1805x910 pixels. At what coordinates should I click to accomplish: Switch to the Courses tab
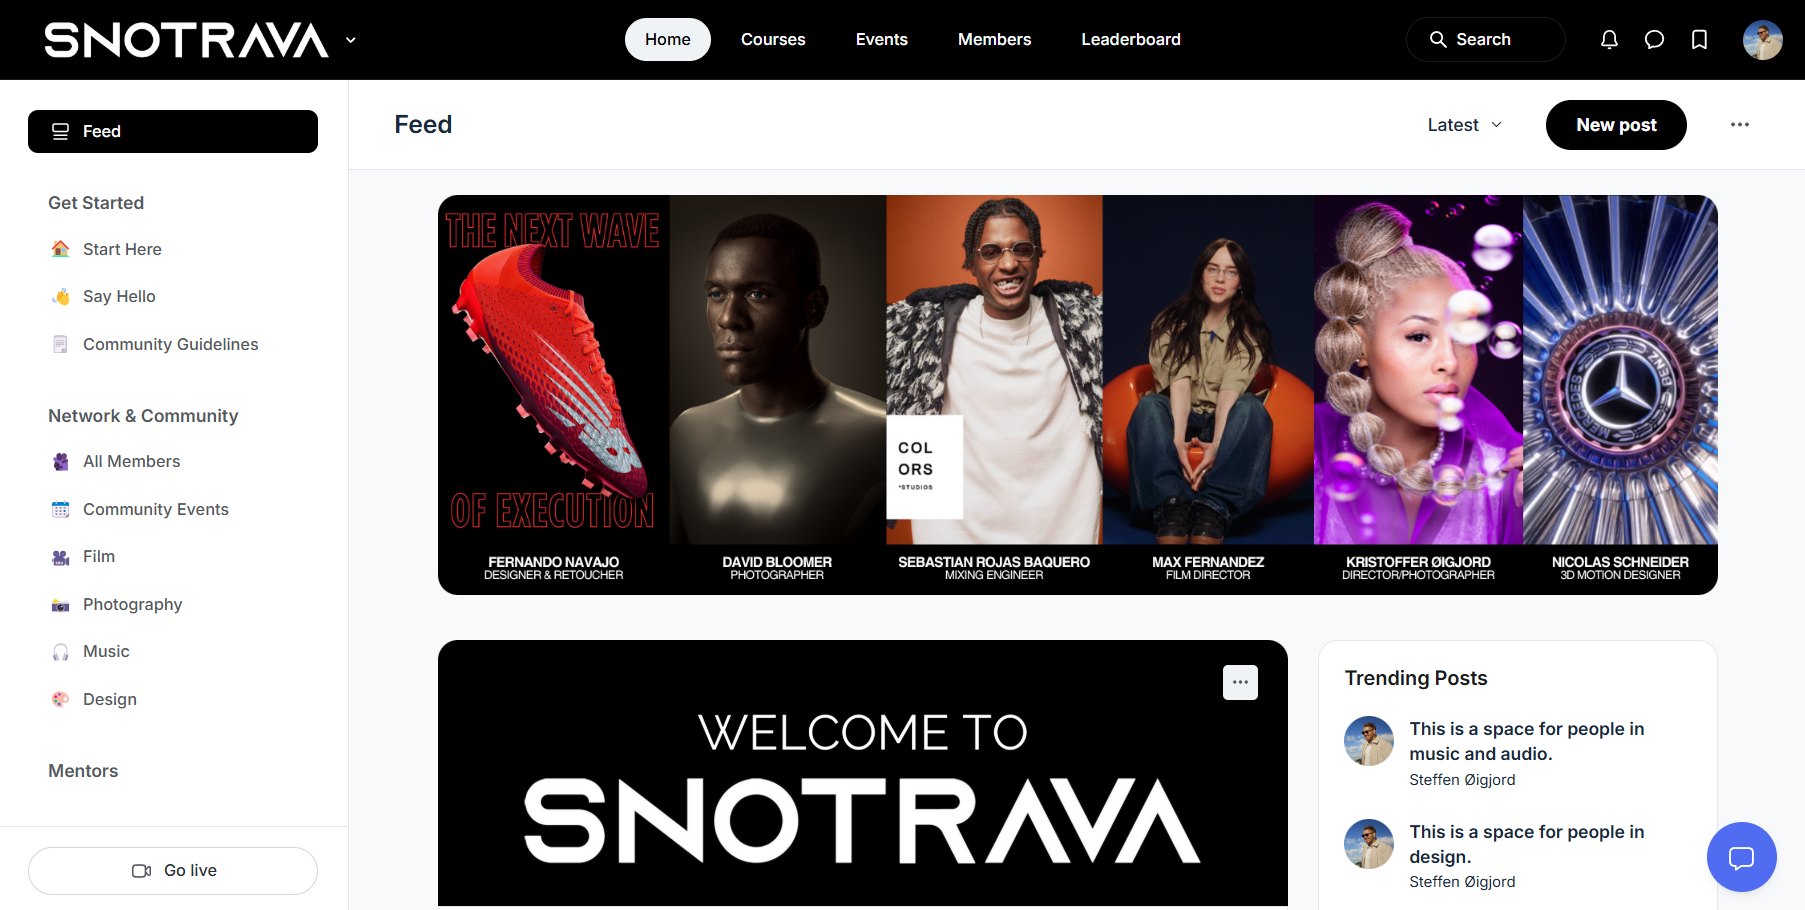tap(773, 39)
